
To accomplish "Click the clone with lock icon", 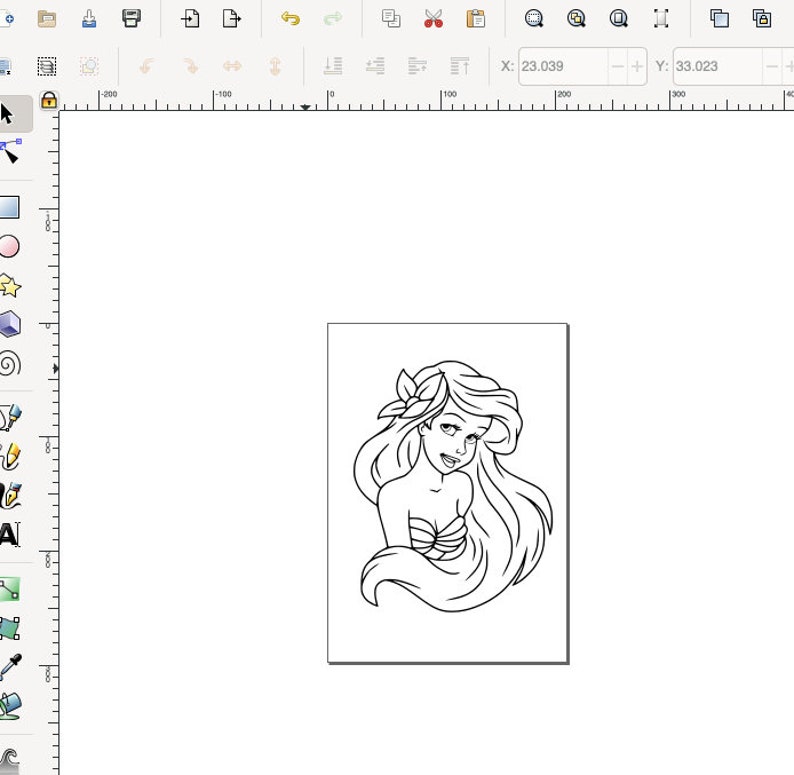I will [762, 19].
